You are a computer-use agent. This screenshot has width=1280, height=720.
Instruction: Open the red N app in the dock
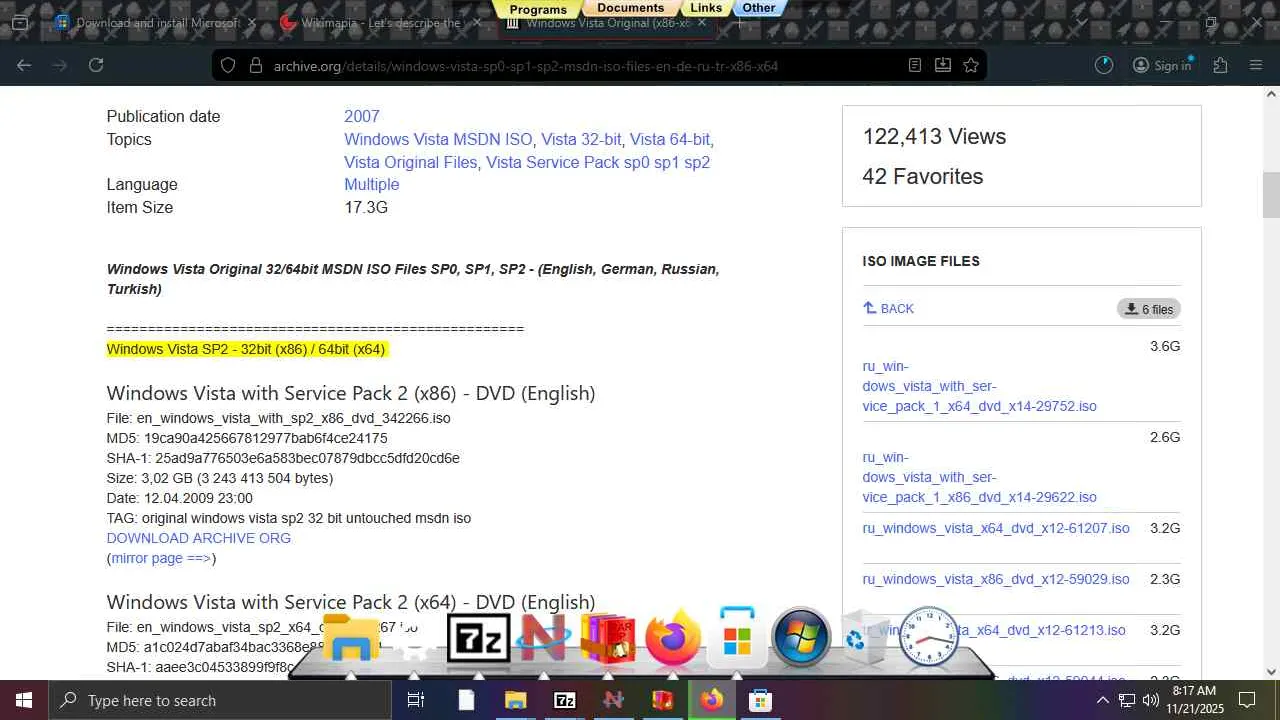(544, 638)
